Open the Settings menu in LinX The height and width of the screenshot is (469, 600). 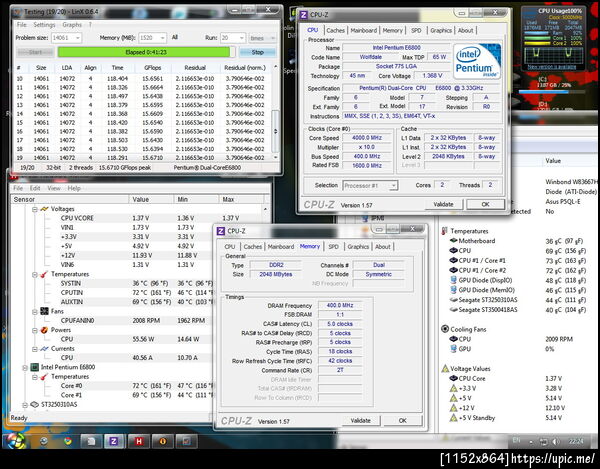point(44,24)
